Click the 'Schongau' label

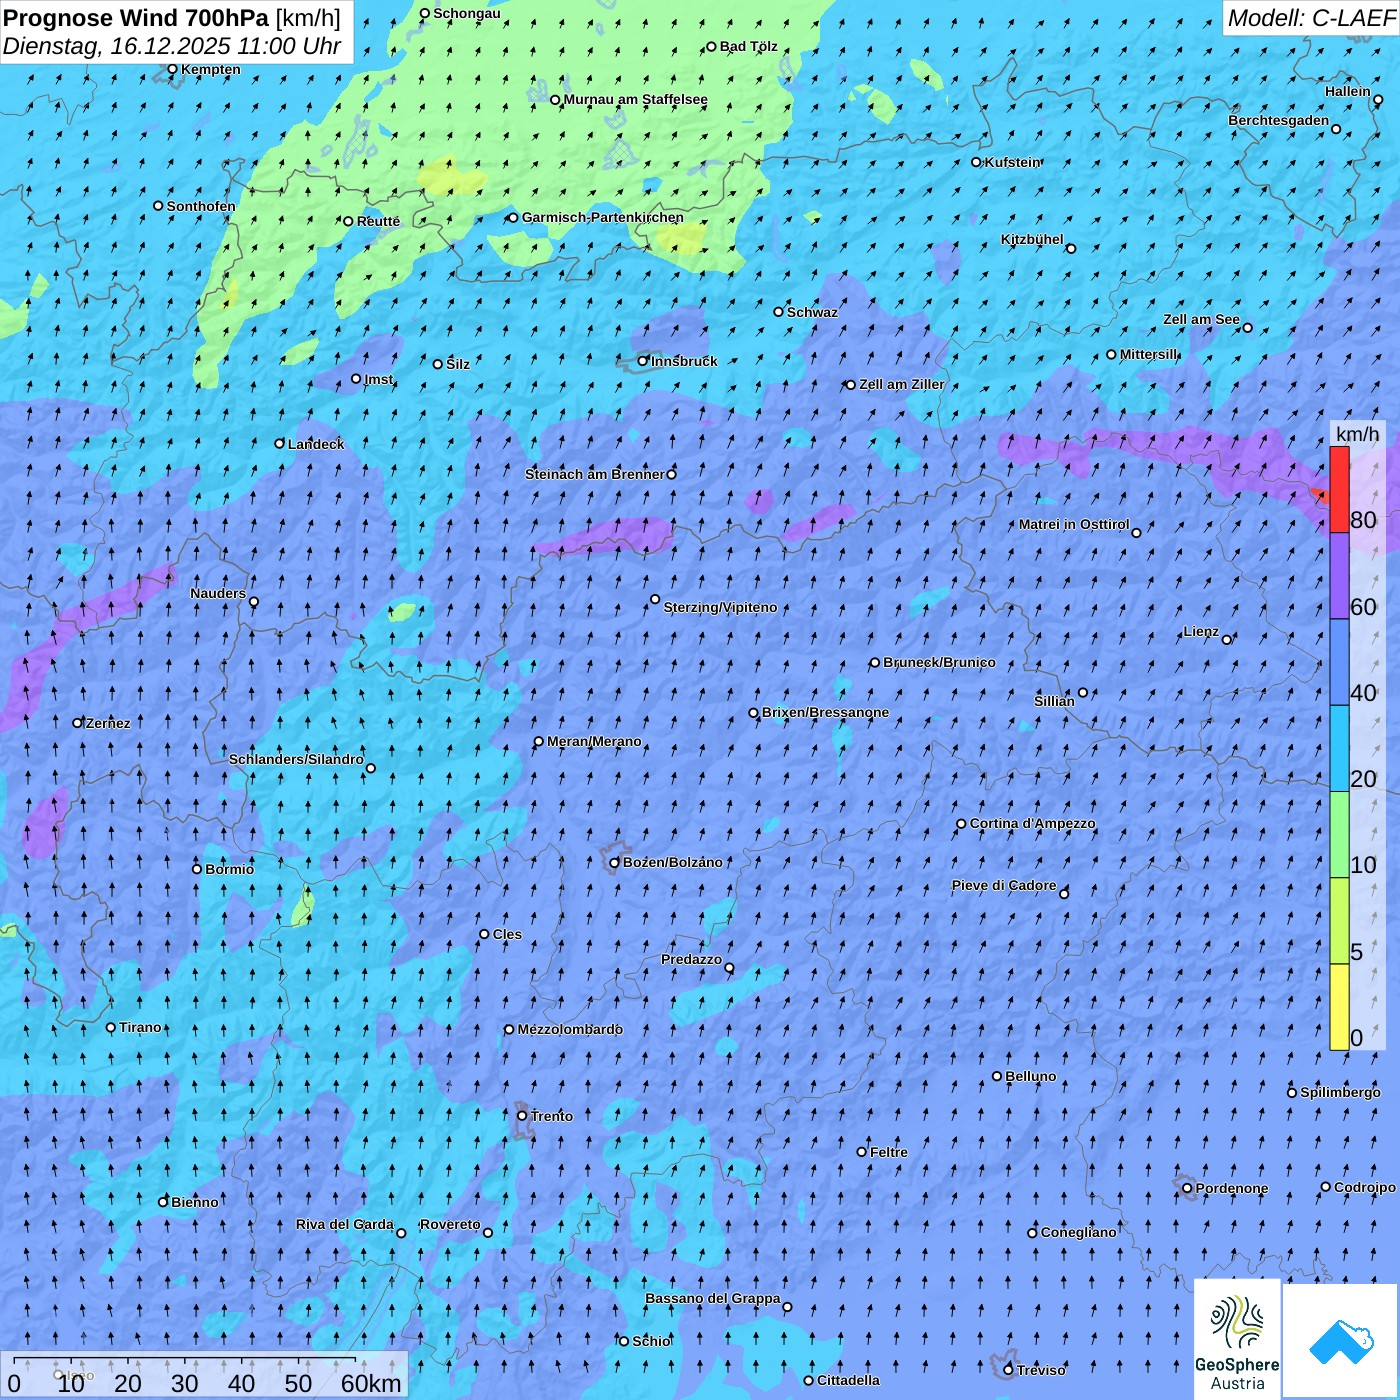pos(466,13)
